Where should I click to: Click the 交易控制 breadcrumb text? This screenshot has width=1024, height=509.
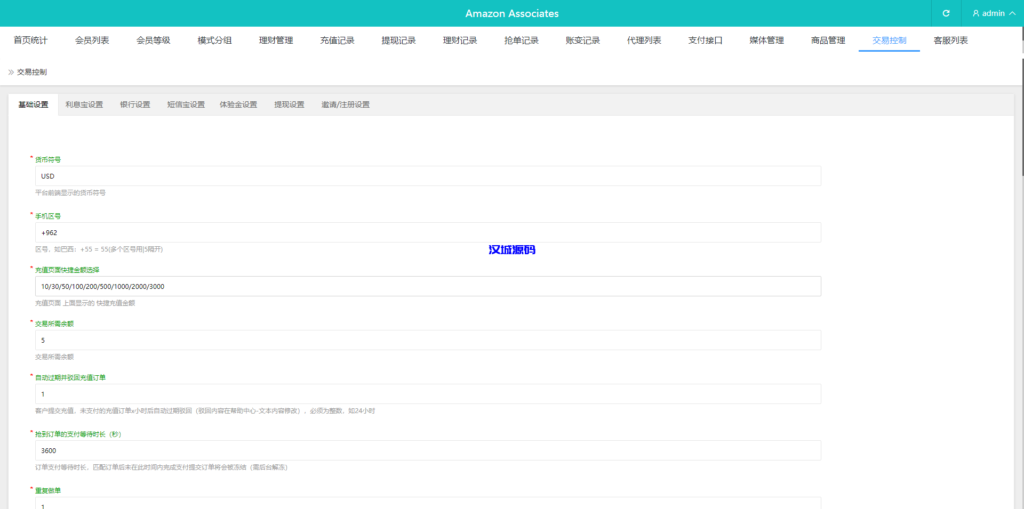(x=32, y=72)
